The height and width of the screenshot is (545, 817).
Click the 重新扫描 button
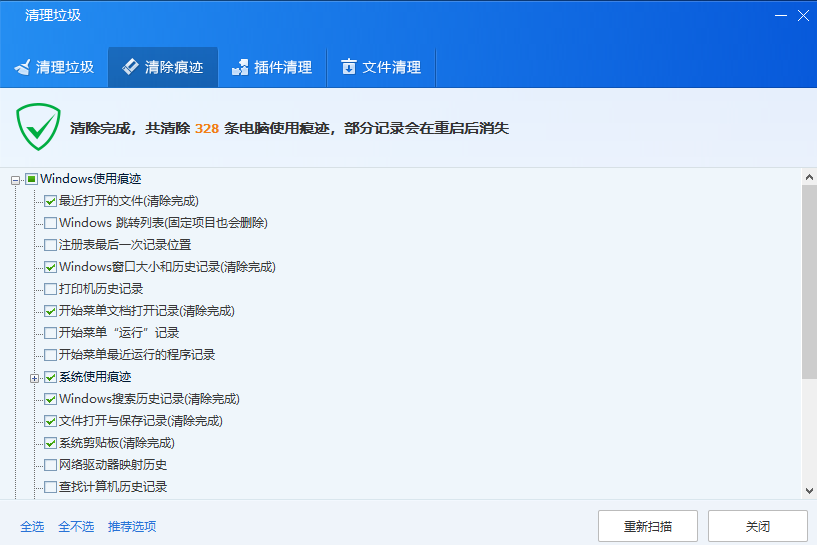(648, 526)
